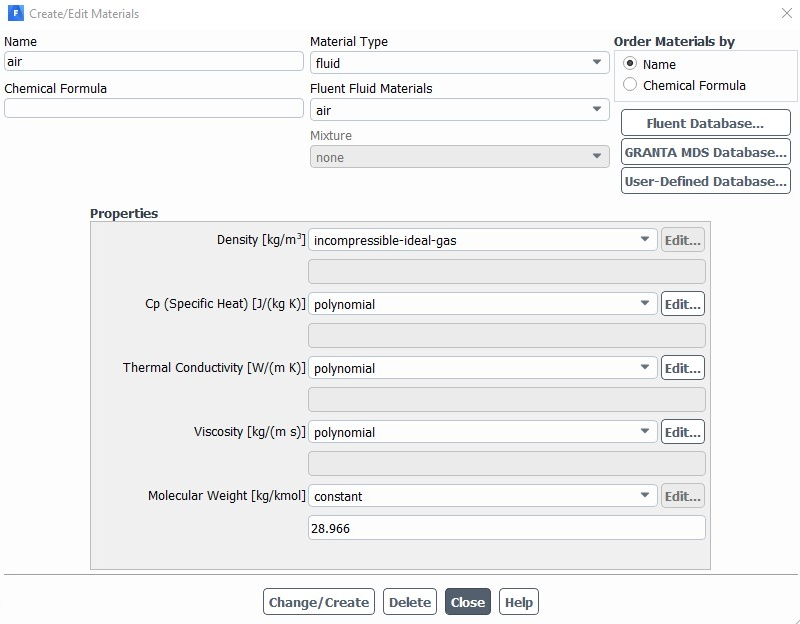Click the Molecular Weight value field

coord(506,528)
